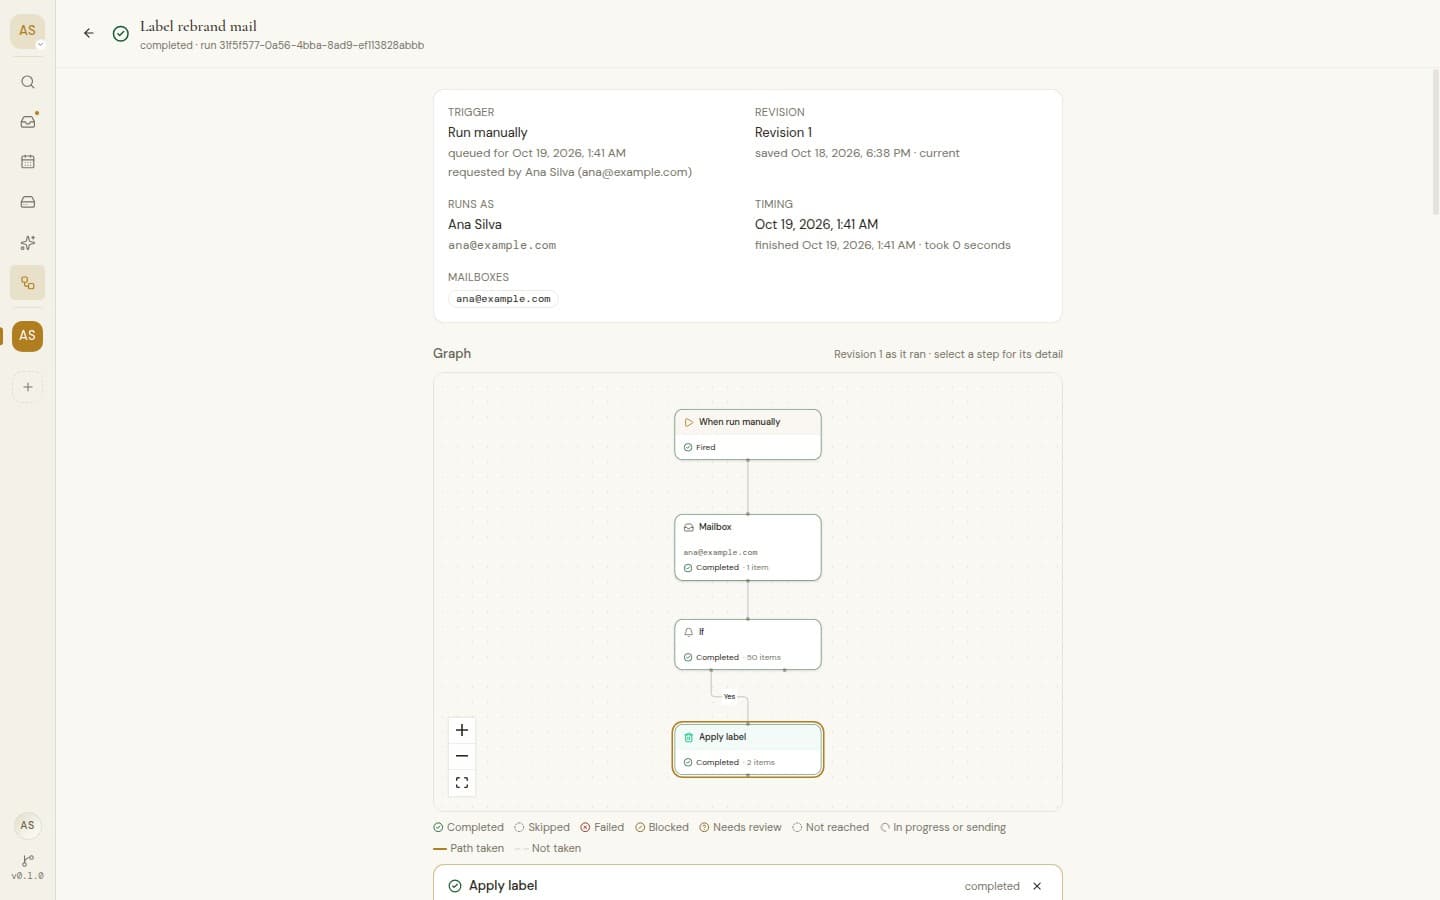Open the search icon in sidebar
The image size is (1440, 900).
point(28,82)
